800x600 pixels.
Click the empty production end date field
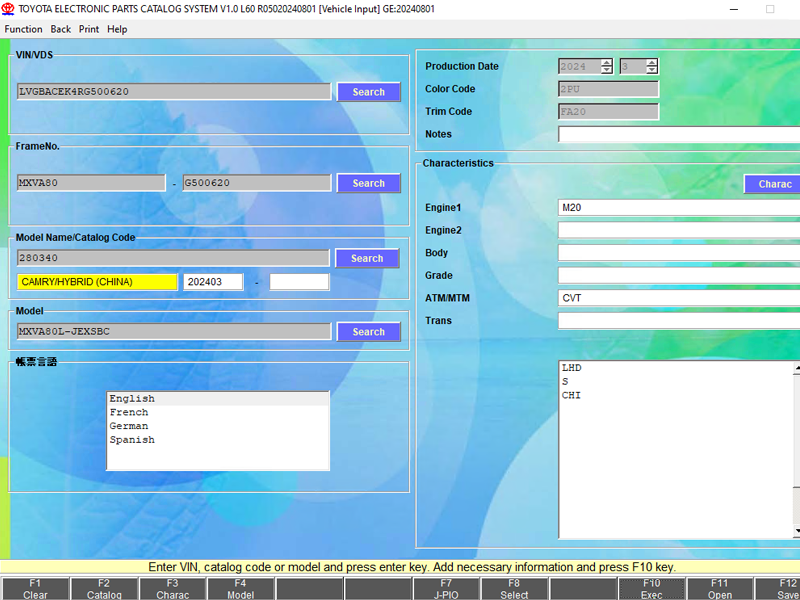299,282
